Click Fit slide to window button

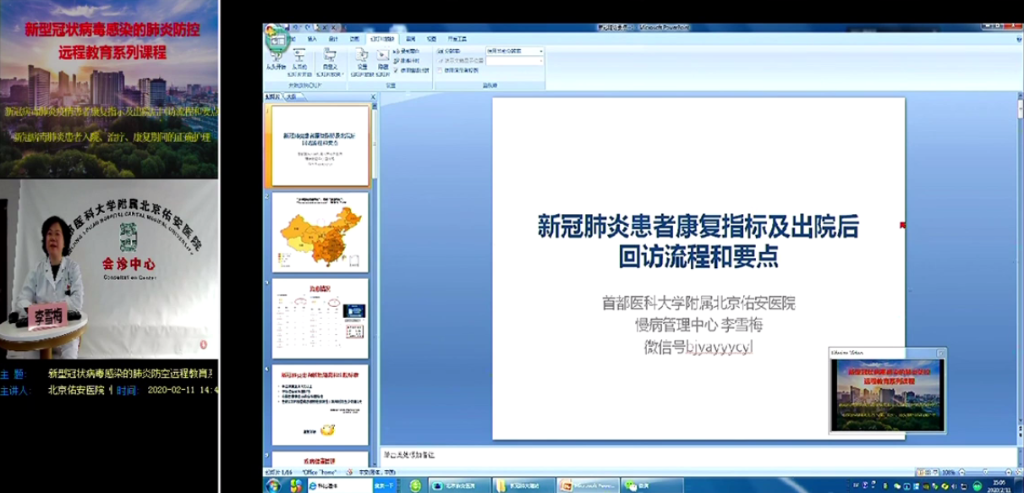coord(1019,472)
